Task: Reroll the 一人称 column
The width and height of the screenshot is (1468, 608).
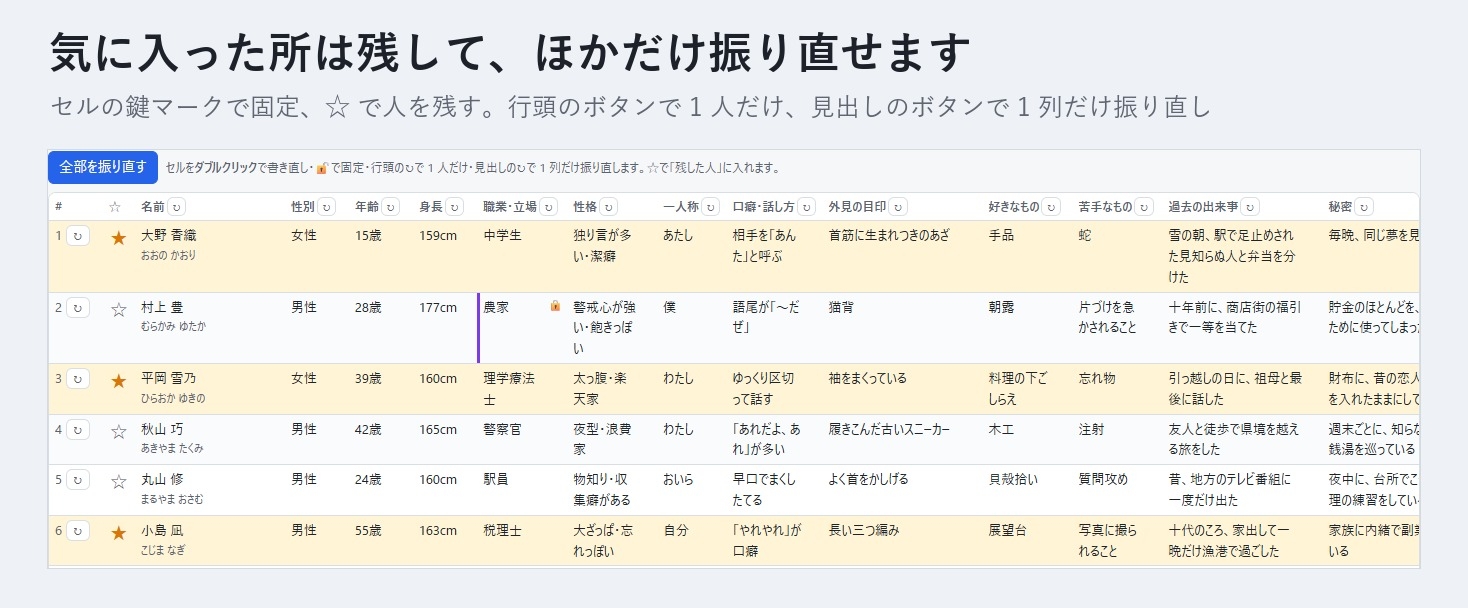Action: (x=710, y=207)
